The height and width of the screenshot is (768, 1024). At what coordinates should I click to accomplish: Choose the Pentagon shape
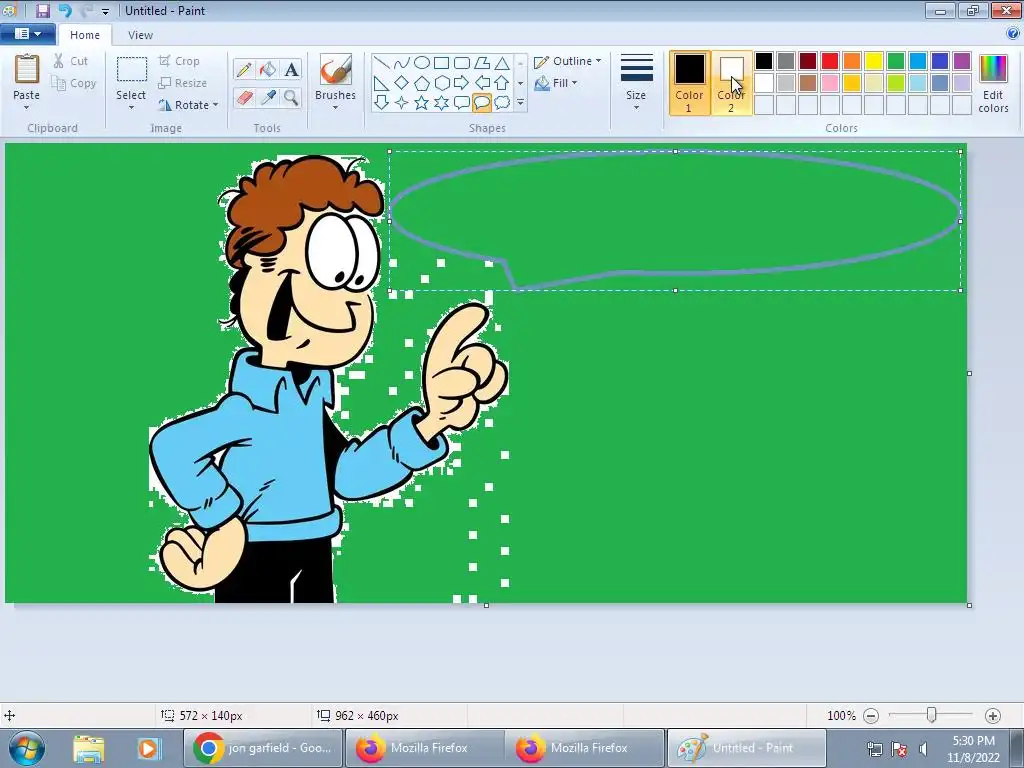(422, 83)
